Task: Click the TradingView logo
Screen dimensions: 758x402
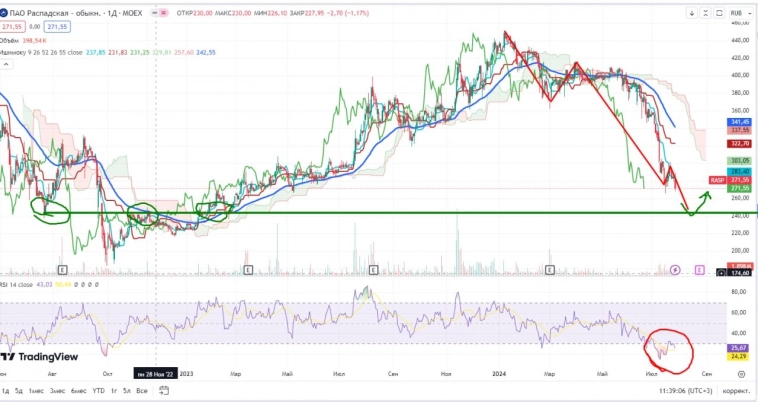Action: [x=39, y=357]
